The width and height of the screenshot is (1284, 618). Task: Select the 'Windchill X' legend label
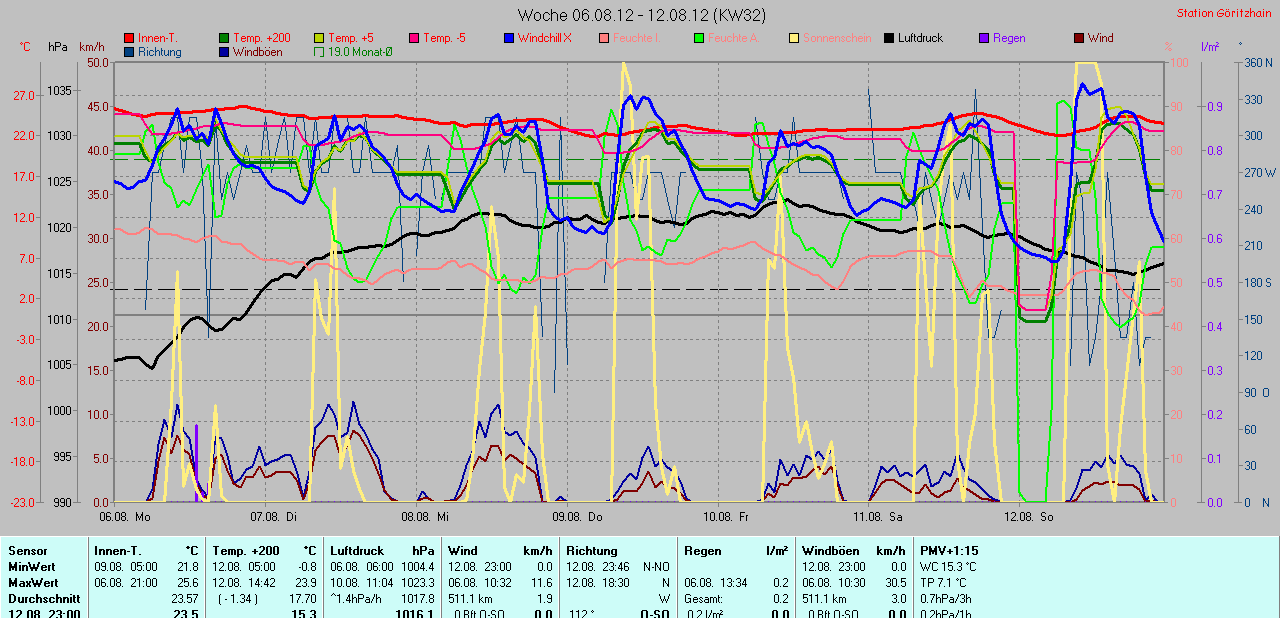545,38
